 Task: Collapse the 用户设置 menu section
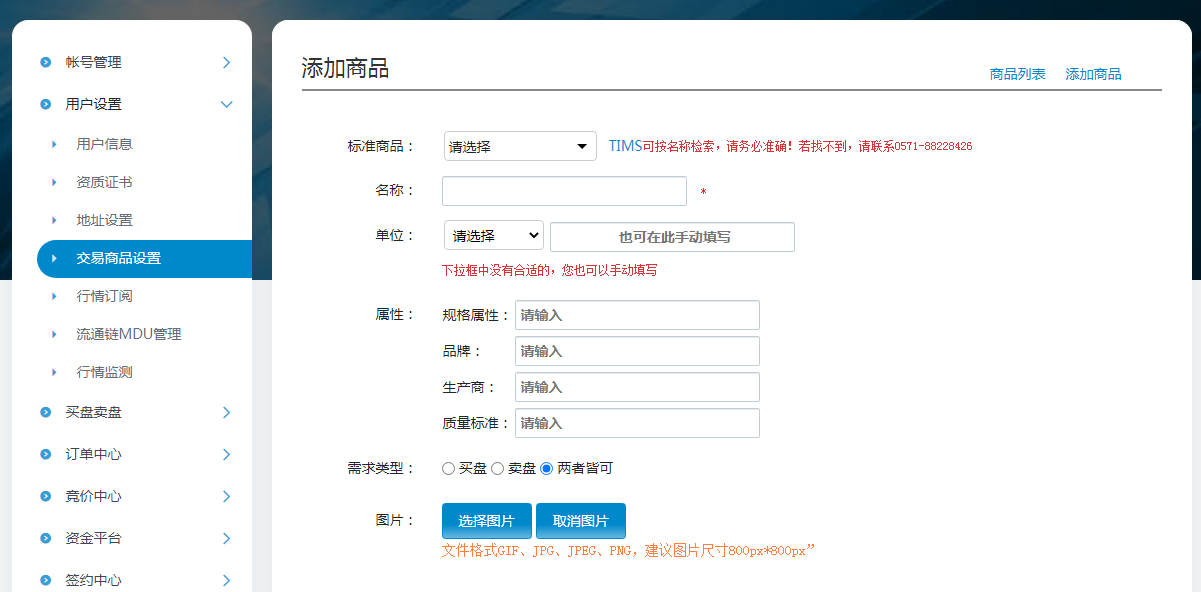(226, 104)
